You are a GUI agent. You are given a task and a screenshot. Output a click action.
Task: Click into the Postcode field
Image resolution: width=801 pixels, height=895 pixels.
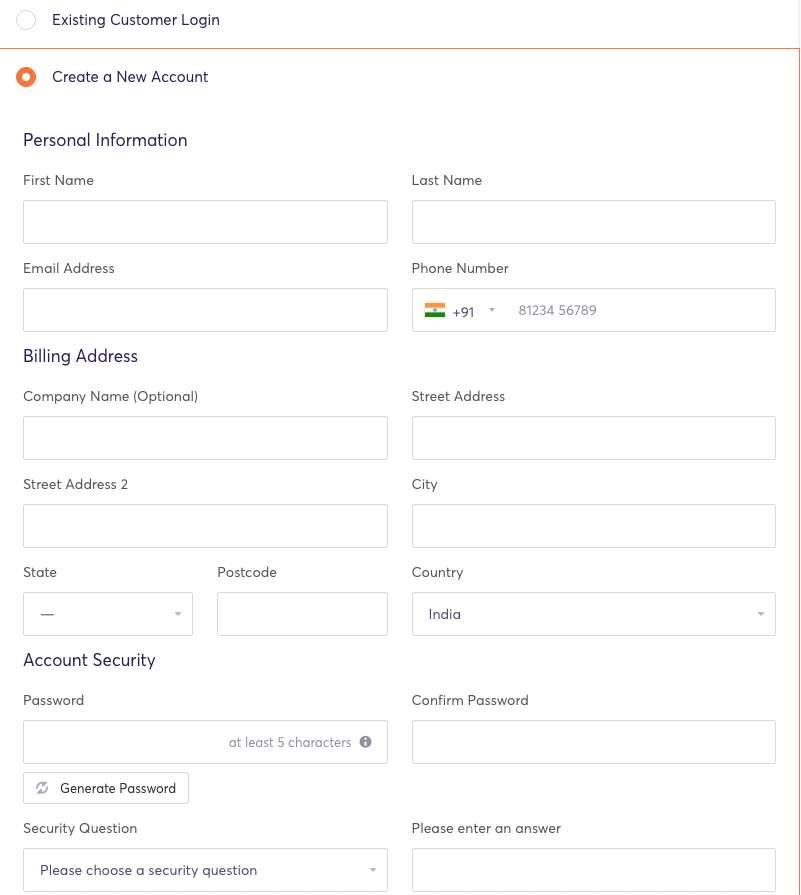coord(302,613)
